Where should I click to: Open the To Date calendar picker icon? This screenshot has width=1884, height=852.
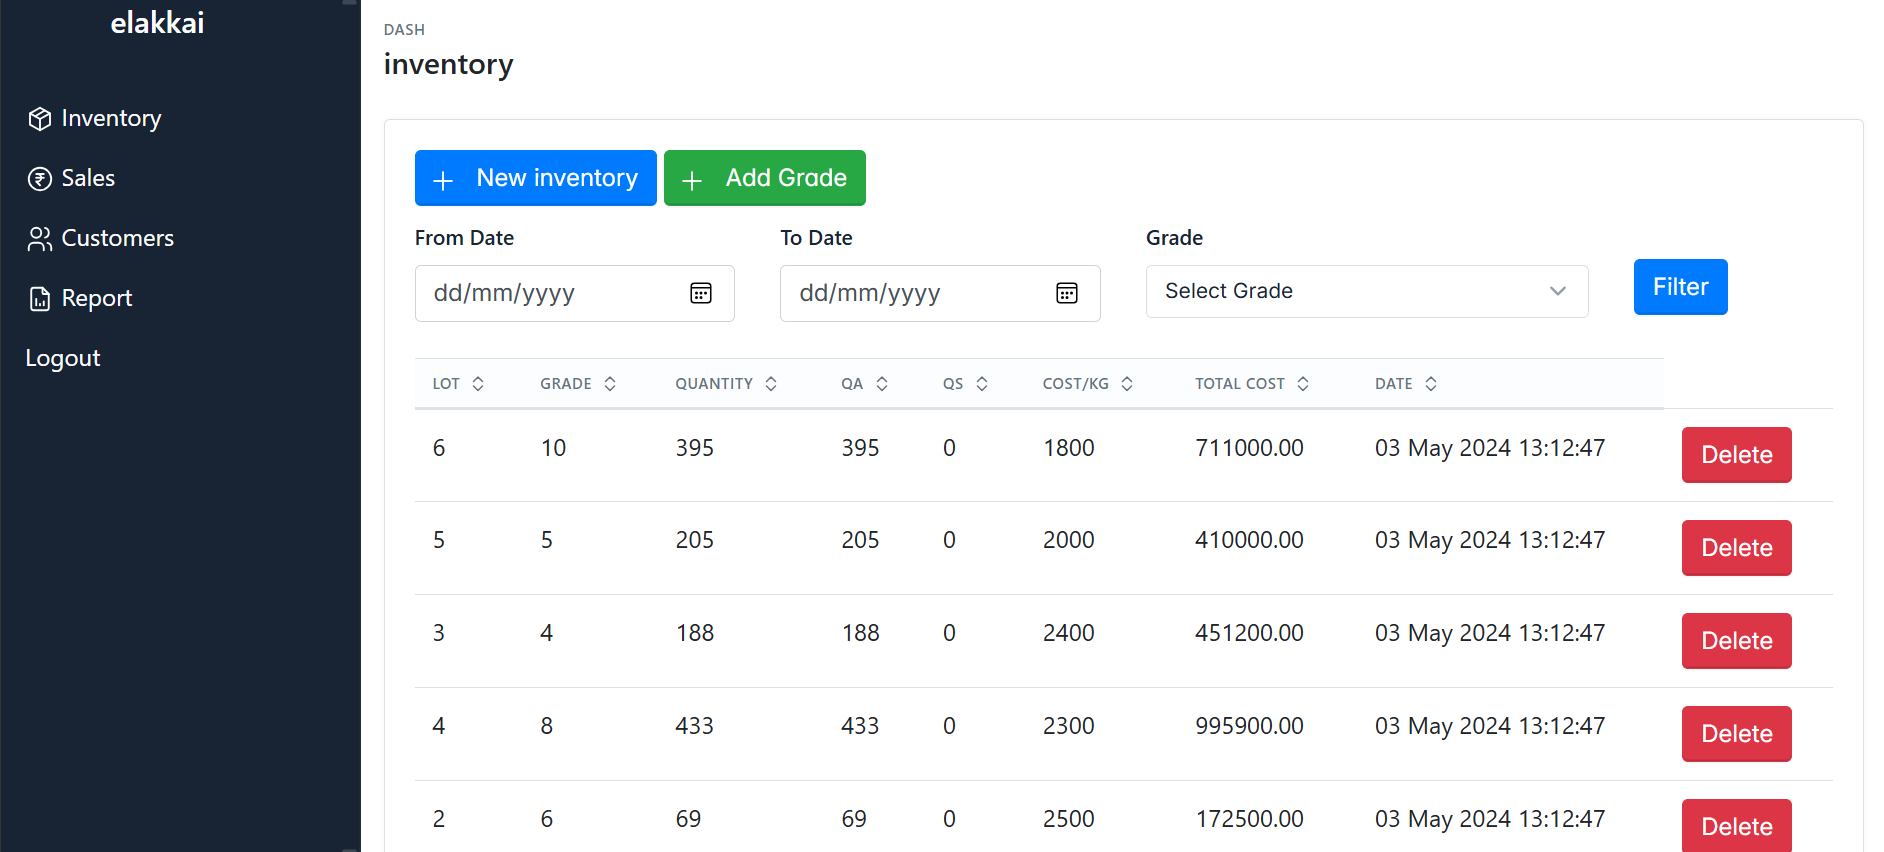(1067, 293)
